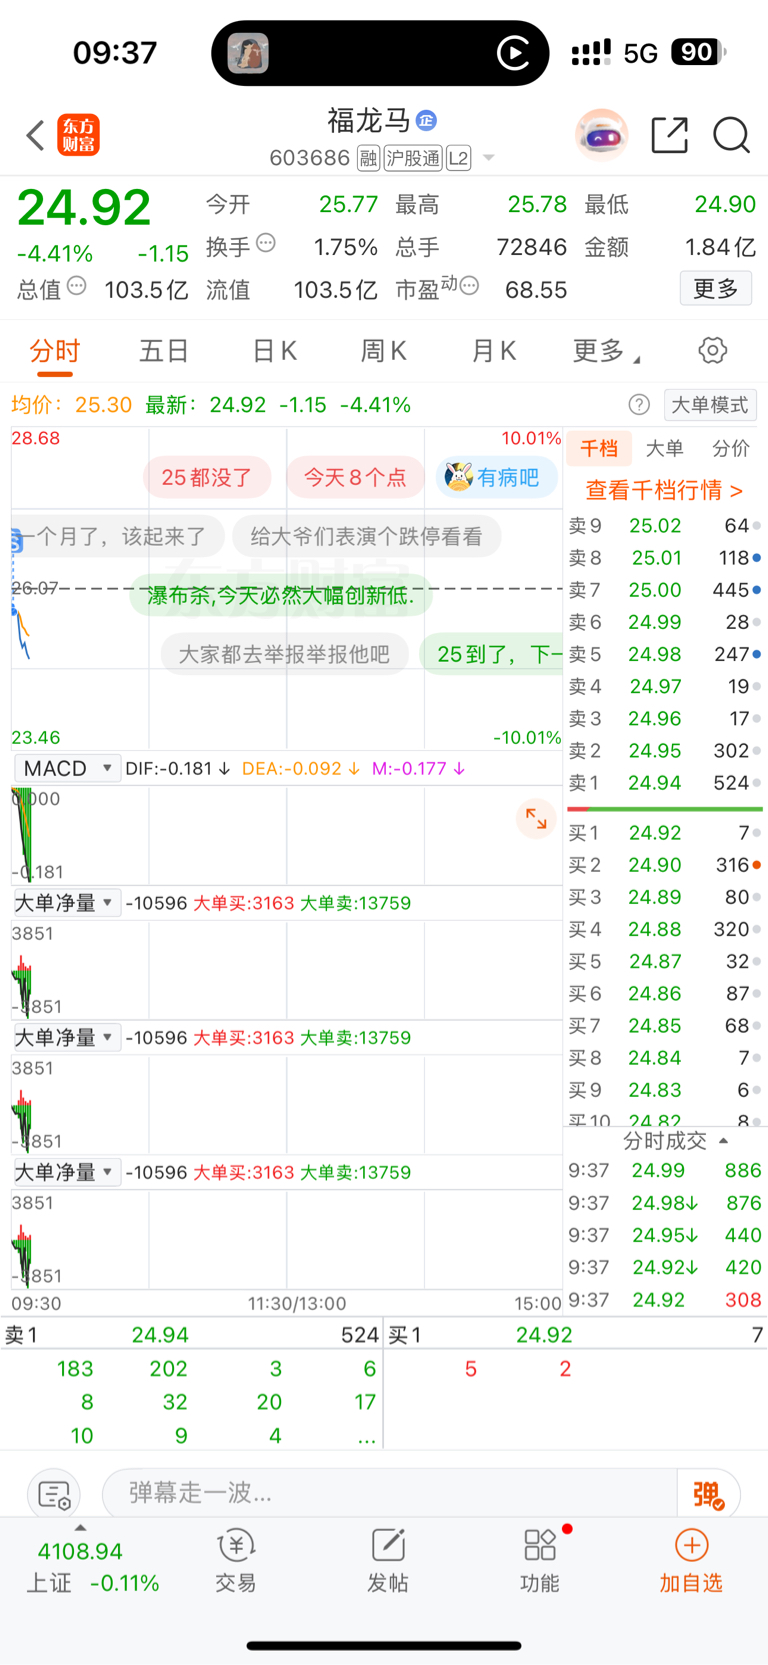Select the 买4 24.88 order row
The height and width of the screenshot is (1665, 768).
click(665, 929)
